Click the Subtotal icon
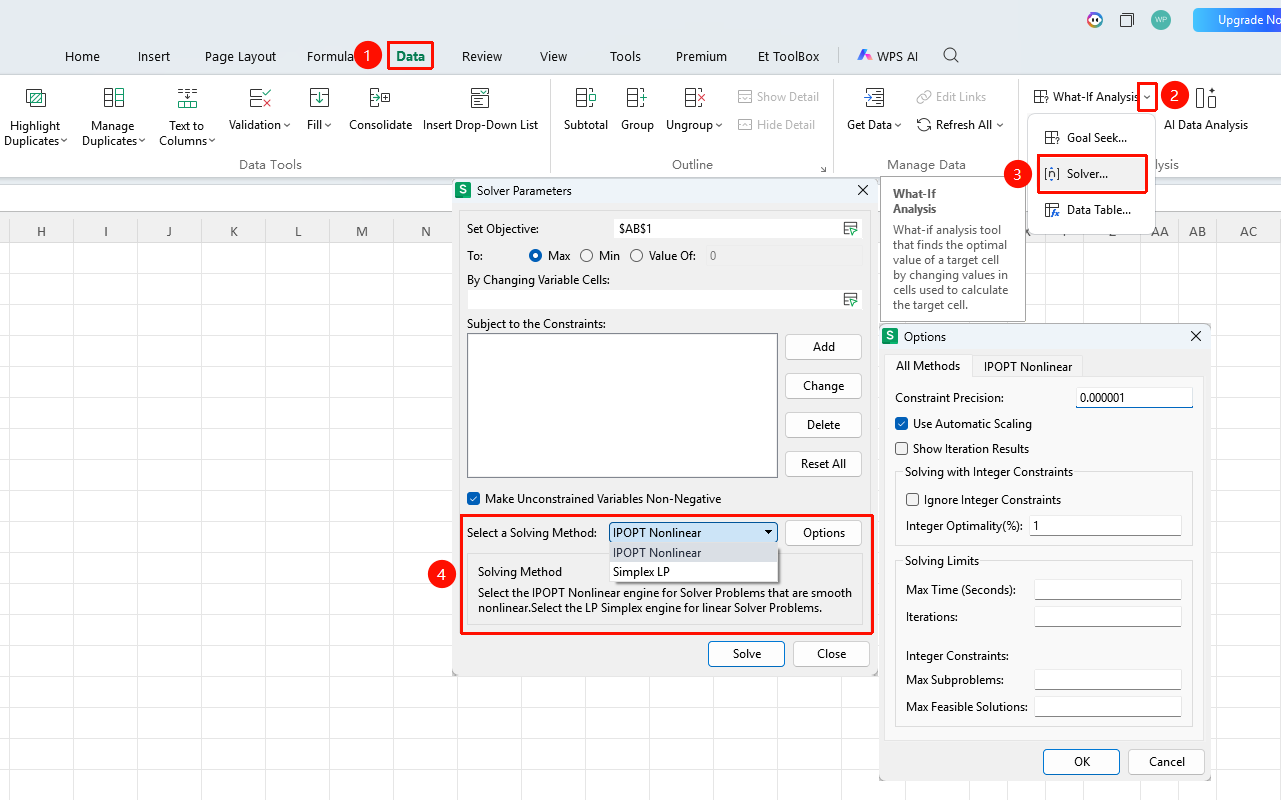Image resolution: width=1281 pixels, height=800 pixels. coord(586,97)
